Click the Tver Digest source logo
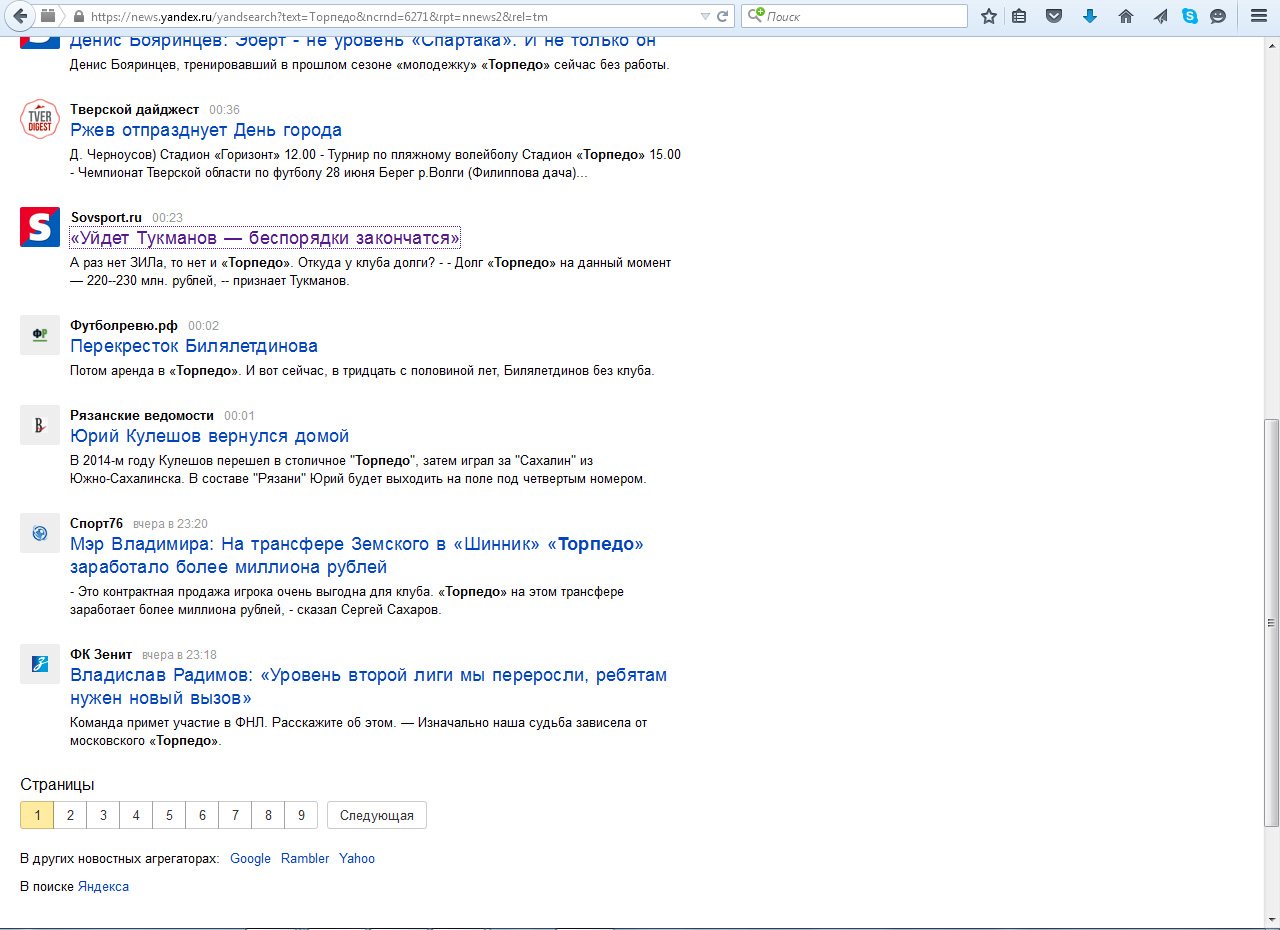The height and width of the screenshot is (930, 1280). (x=40, y=119)
